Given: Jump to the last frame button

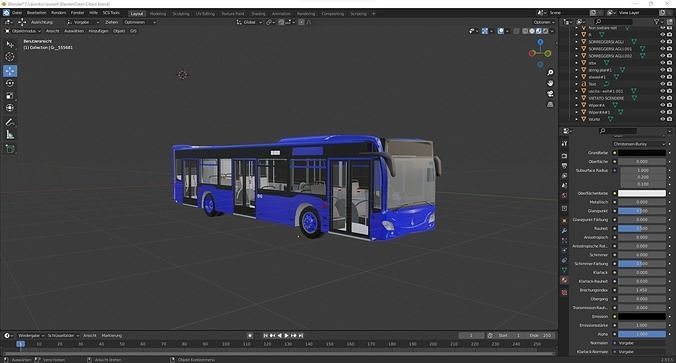Looking at the screenshot, I should point(301,335).
